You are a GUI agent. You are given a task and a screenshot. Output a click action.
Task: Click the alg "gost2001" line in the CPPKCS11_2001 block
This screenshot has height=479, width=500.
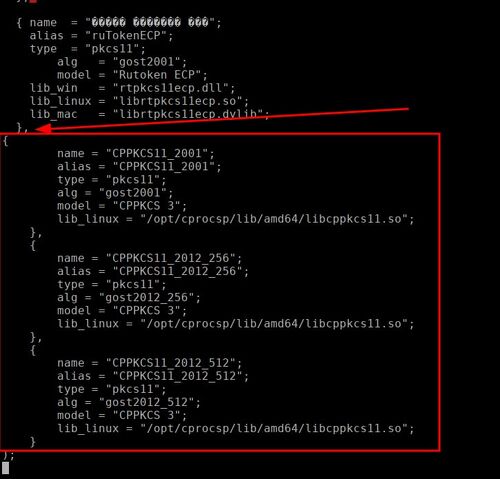click(115, 193)
